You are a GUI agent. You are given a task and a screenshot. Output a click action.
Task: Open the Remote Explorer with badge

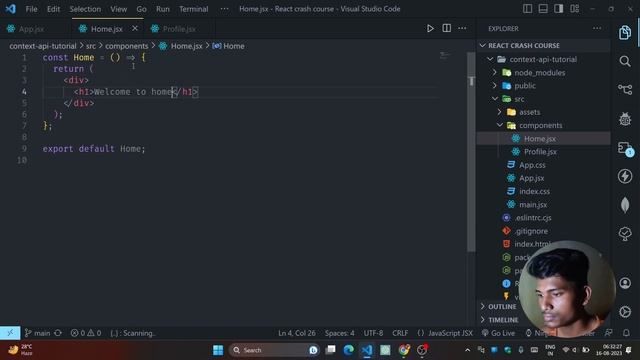[x=625, y=149]
